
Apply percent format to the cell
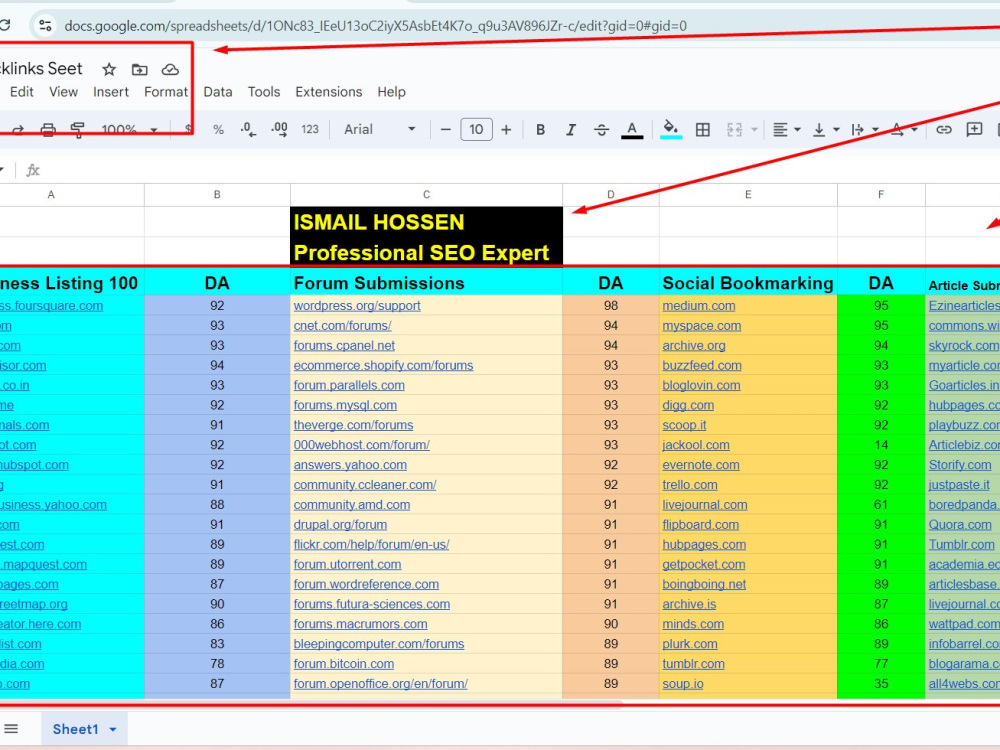(x=218, y=130)
